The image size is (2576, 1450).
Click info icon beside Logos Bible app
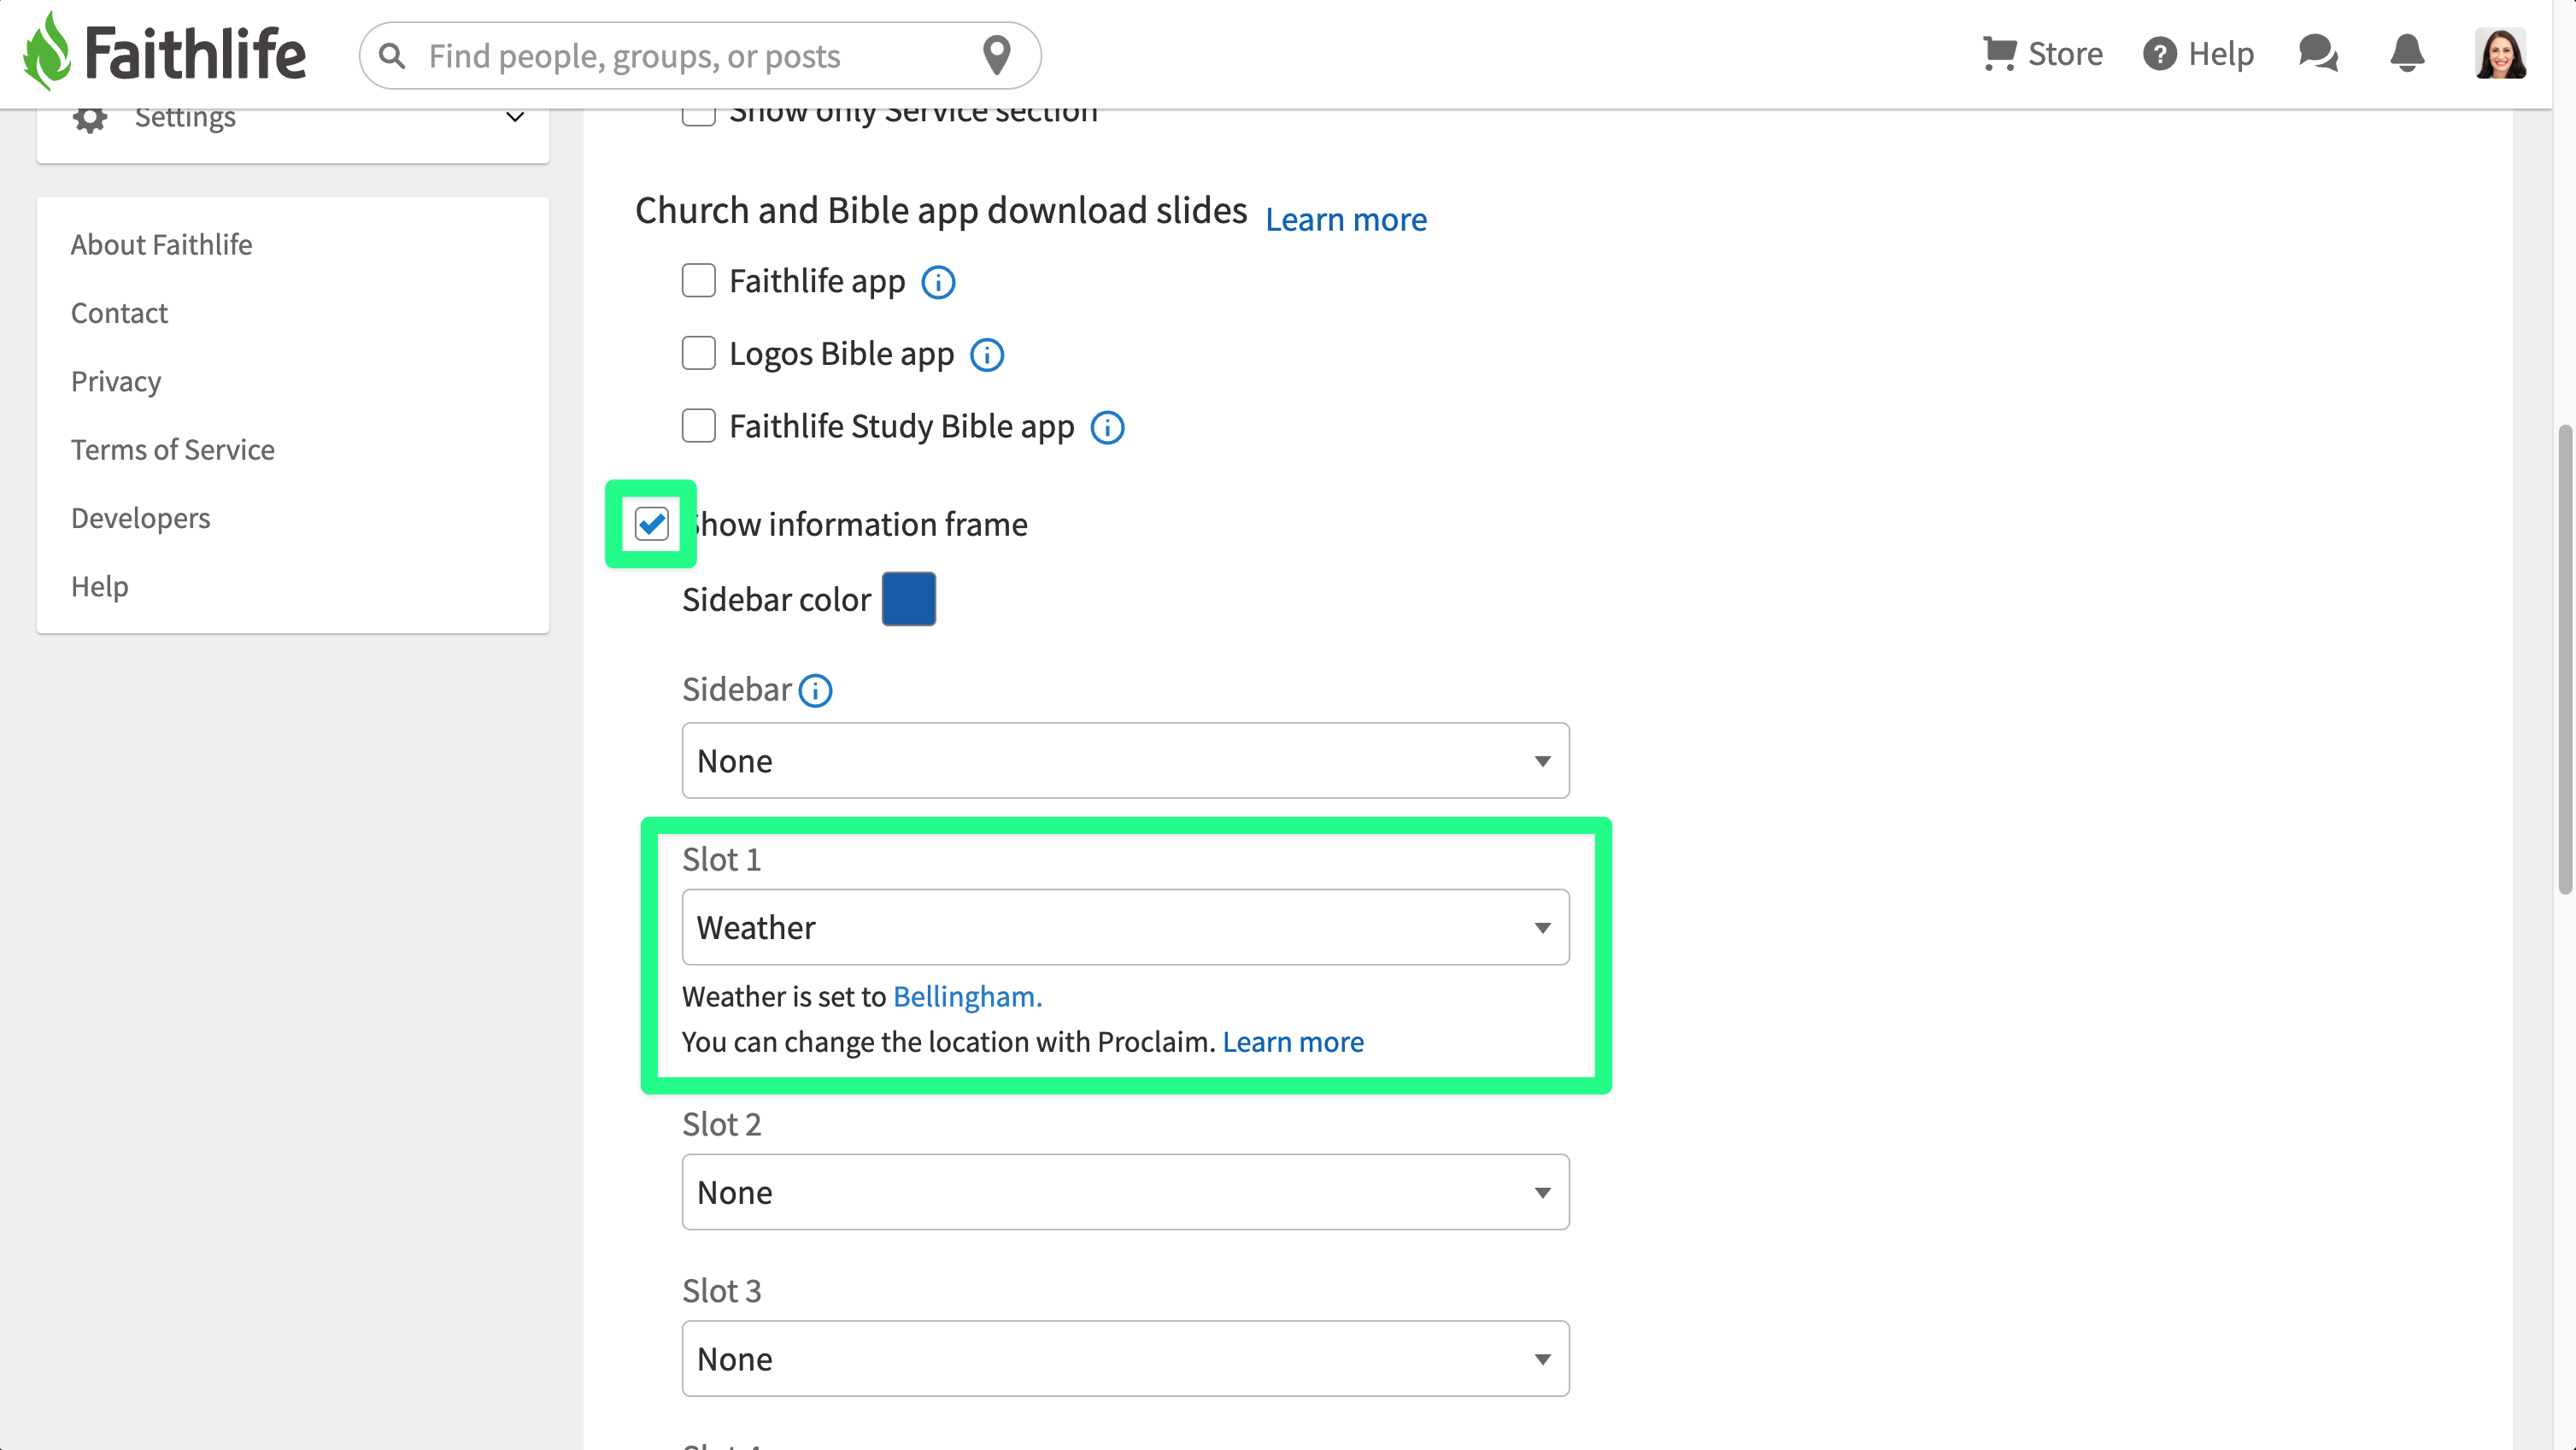click(x=987, y=355)
